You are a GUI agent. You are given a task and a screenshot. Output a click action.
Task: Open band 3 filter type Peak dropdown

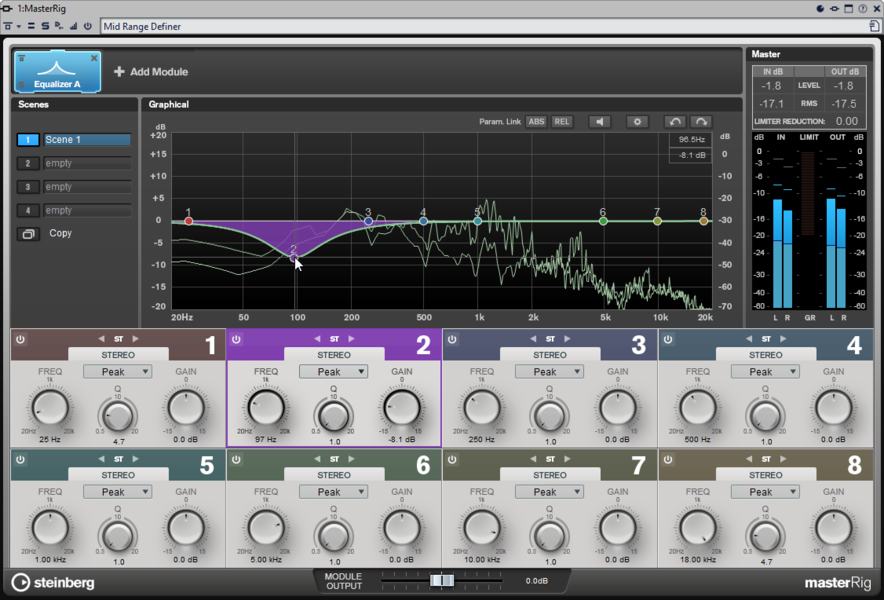pyautogui.click(x=550, y=372)
